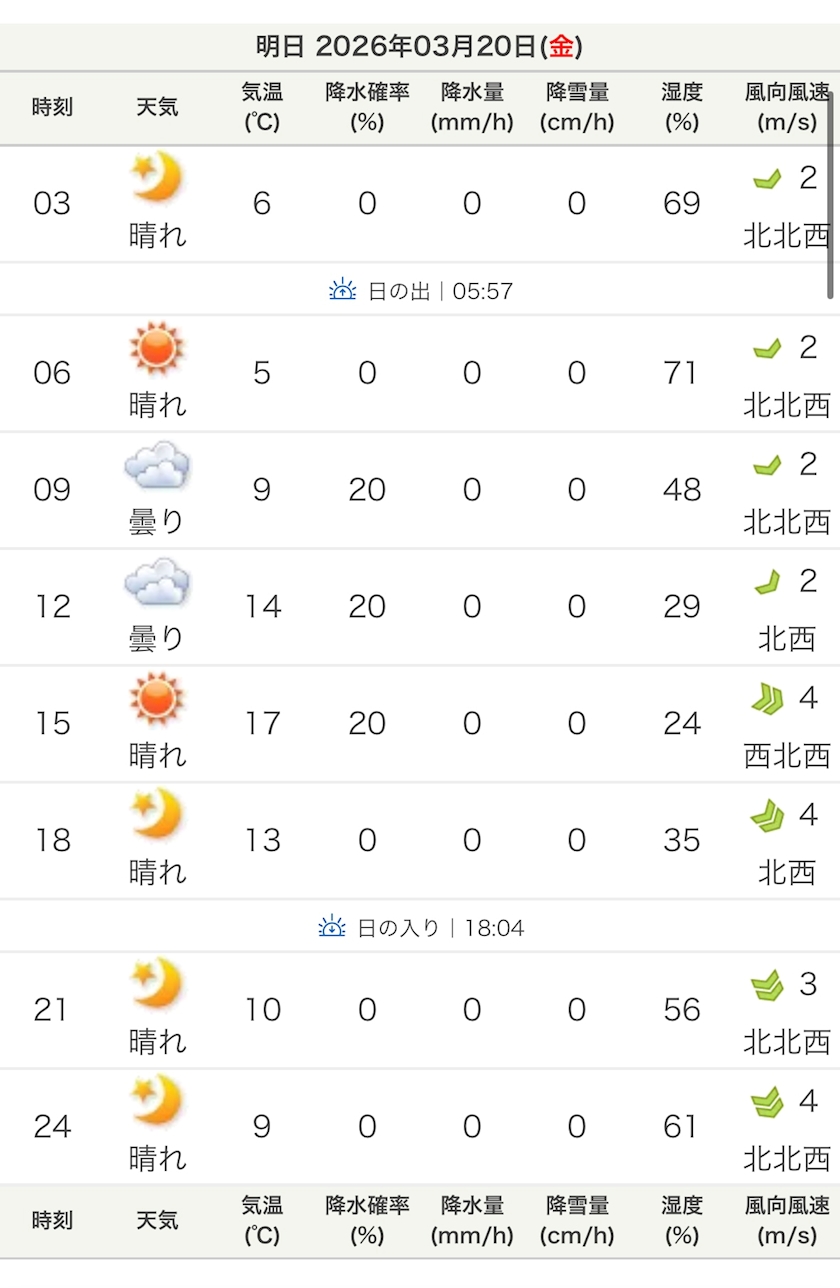Tap the cloud icon in the 12 row

tap(157, 582)
